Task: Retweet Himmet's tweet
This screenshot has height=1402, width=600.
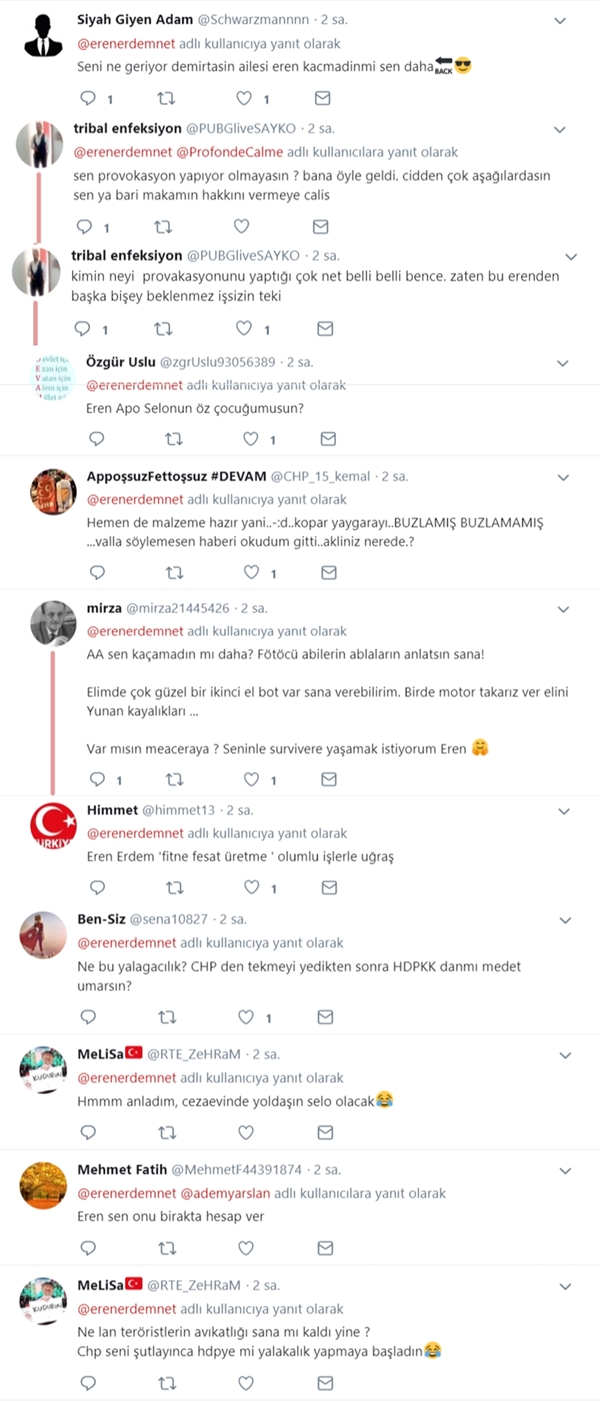Action: click(173, 887)
